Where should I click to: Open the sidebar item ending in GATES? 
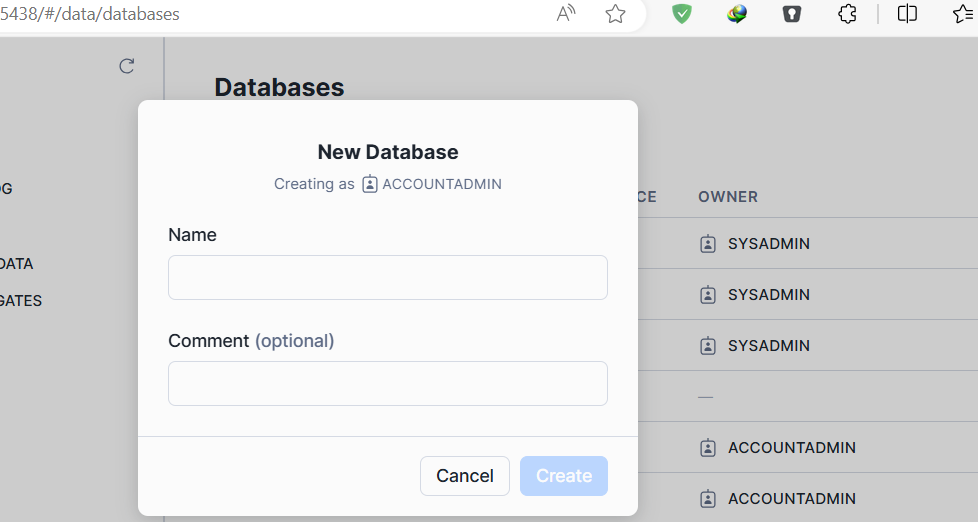coord(20,300)
